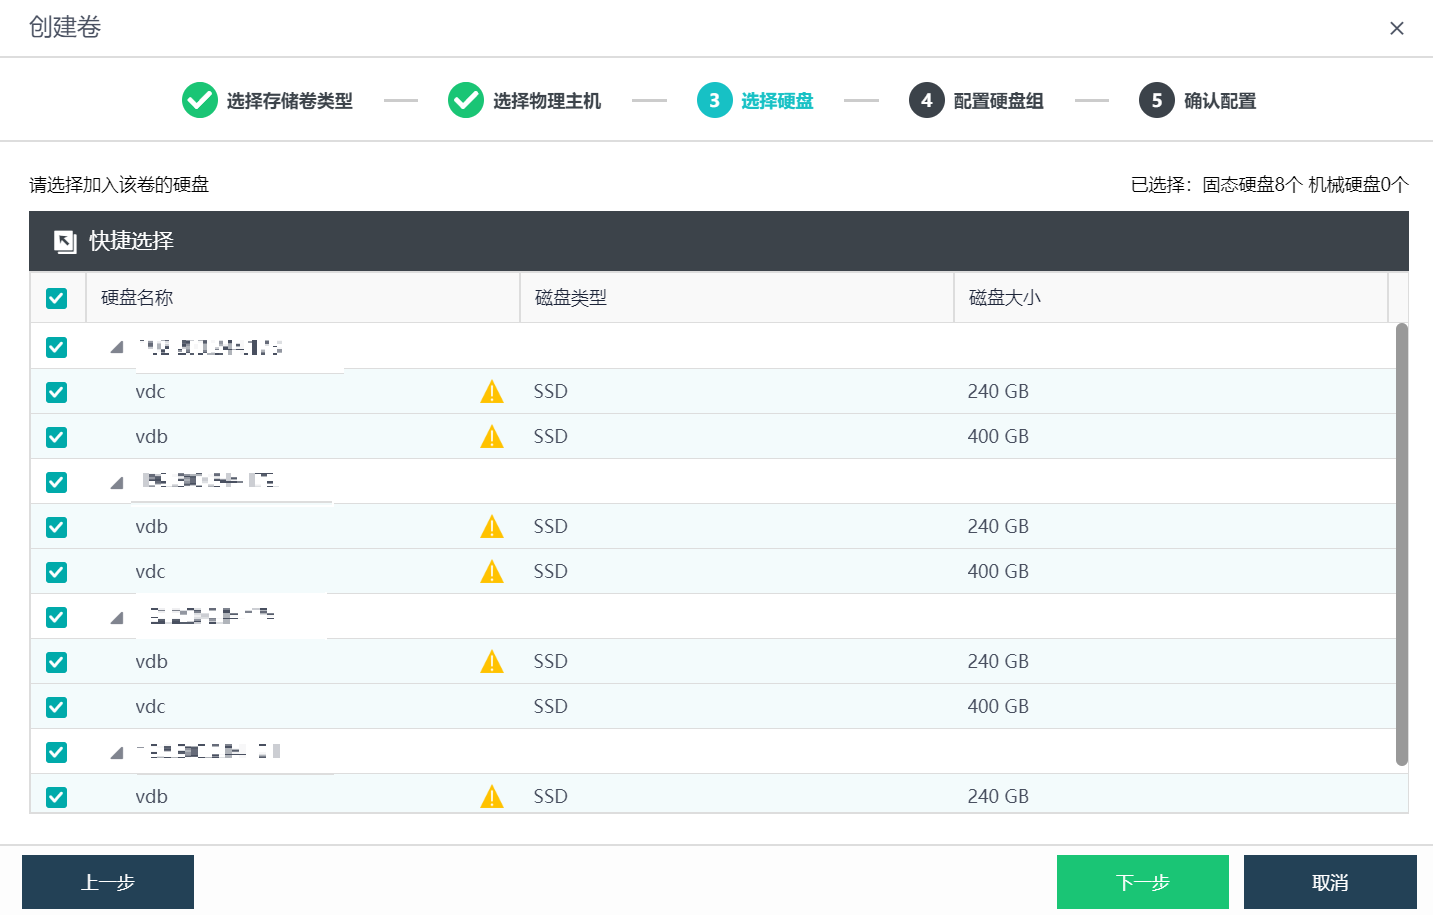
Task: Click the 上一步 previous button
Action: (108, 882)
